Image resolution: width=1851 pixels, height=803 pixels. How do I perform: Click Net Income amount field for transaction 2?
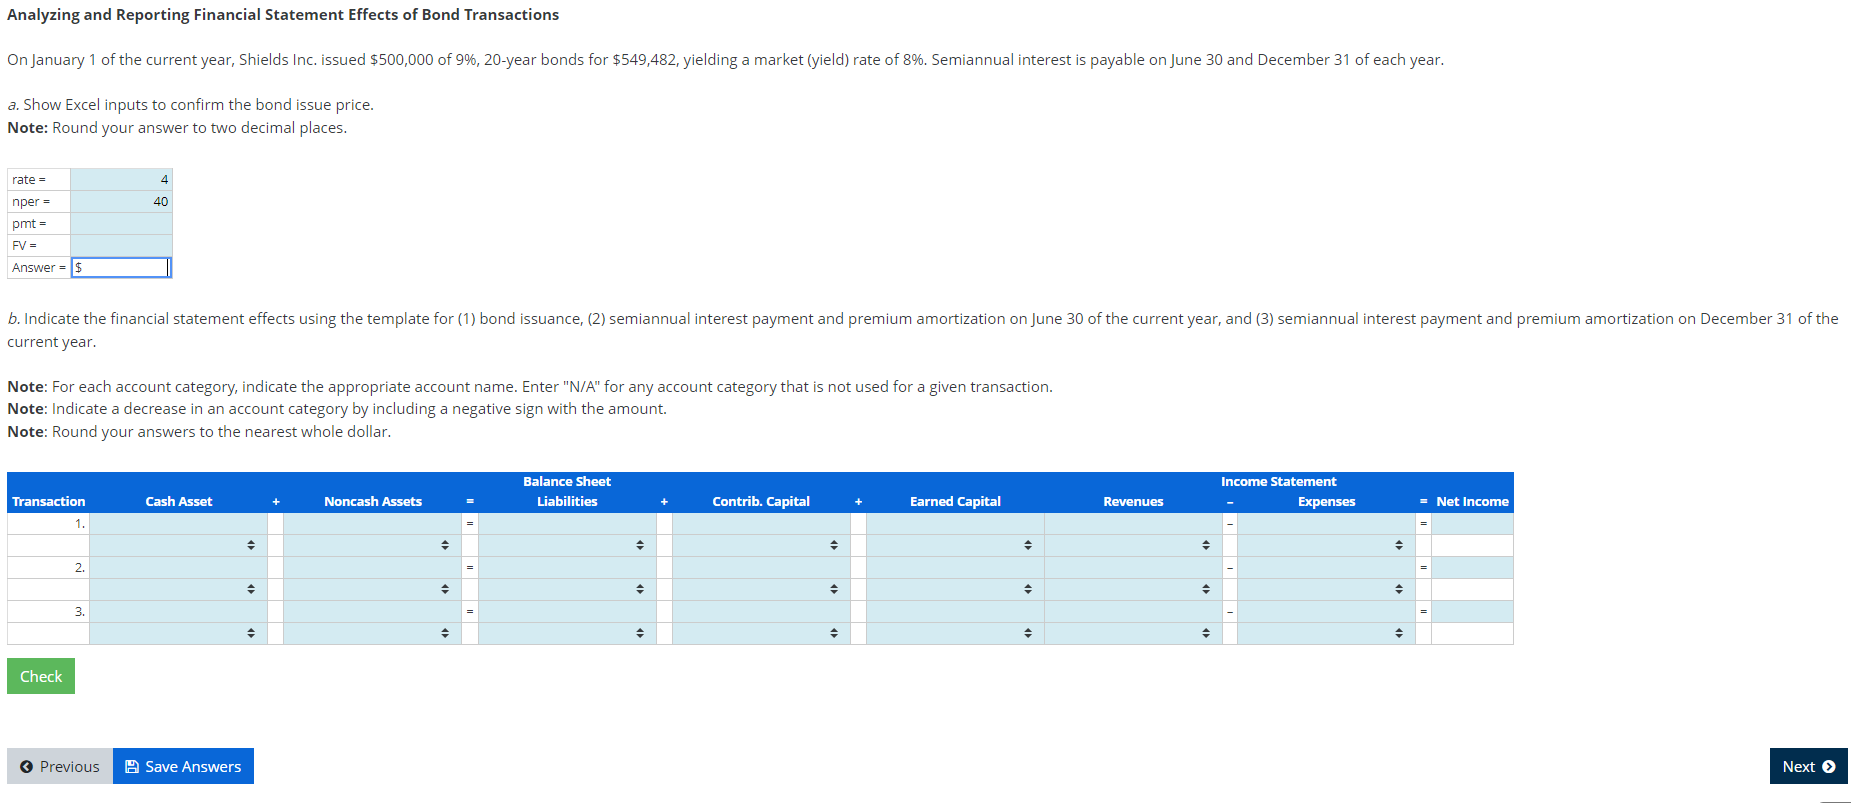(x=1472, y=567)
